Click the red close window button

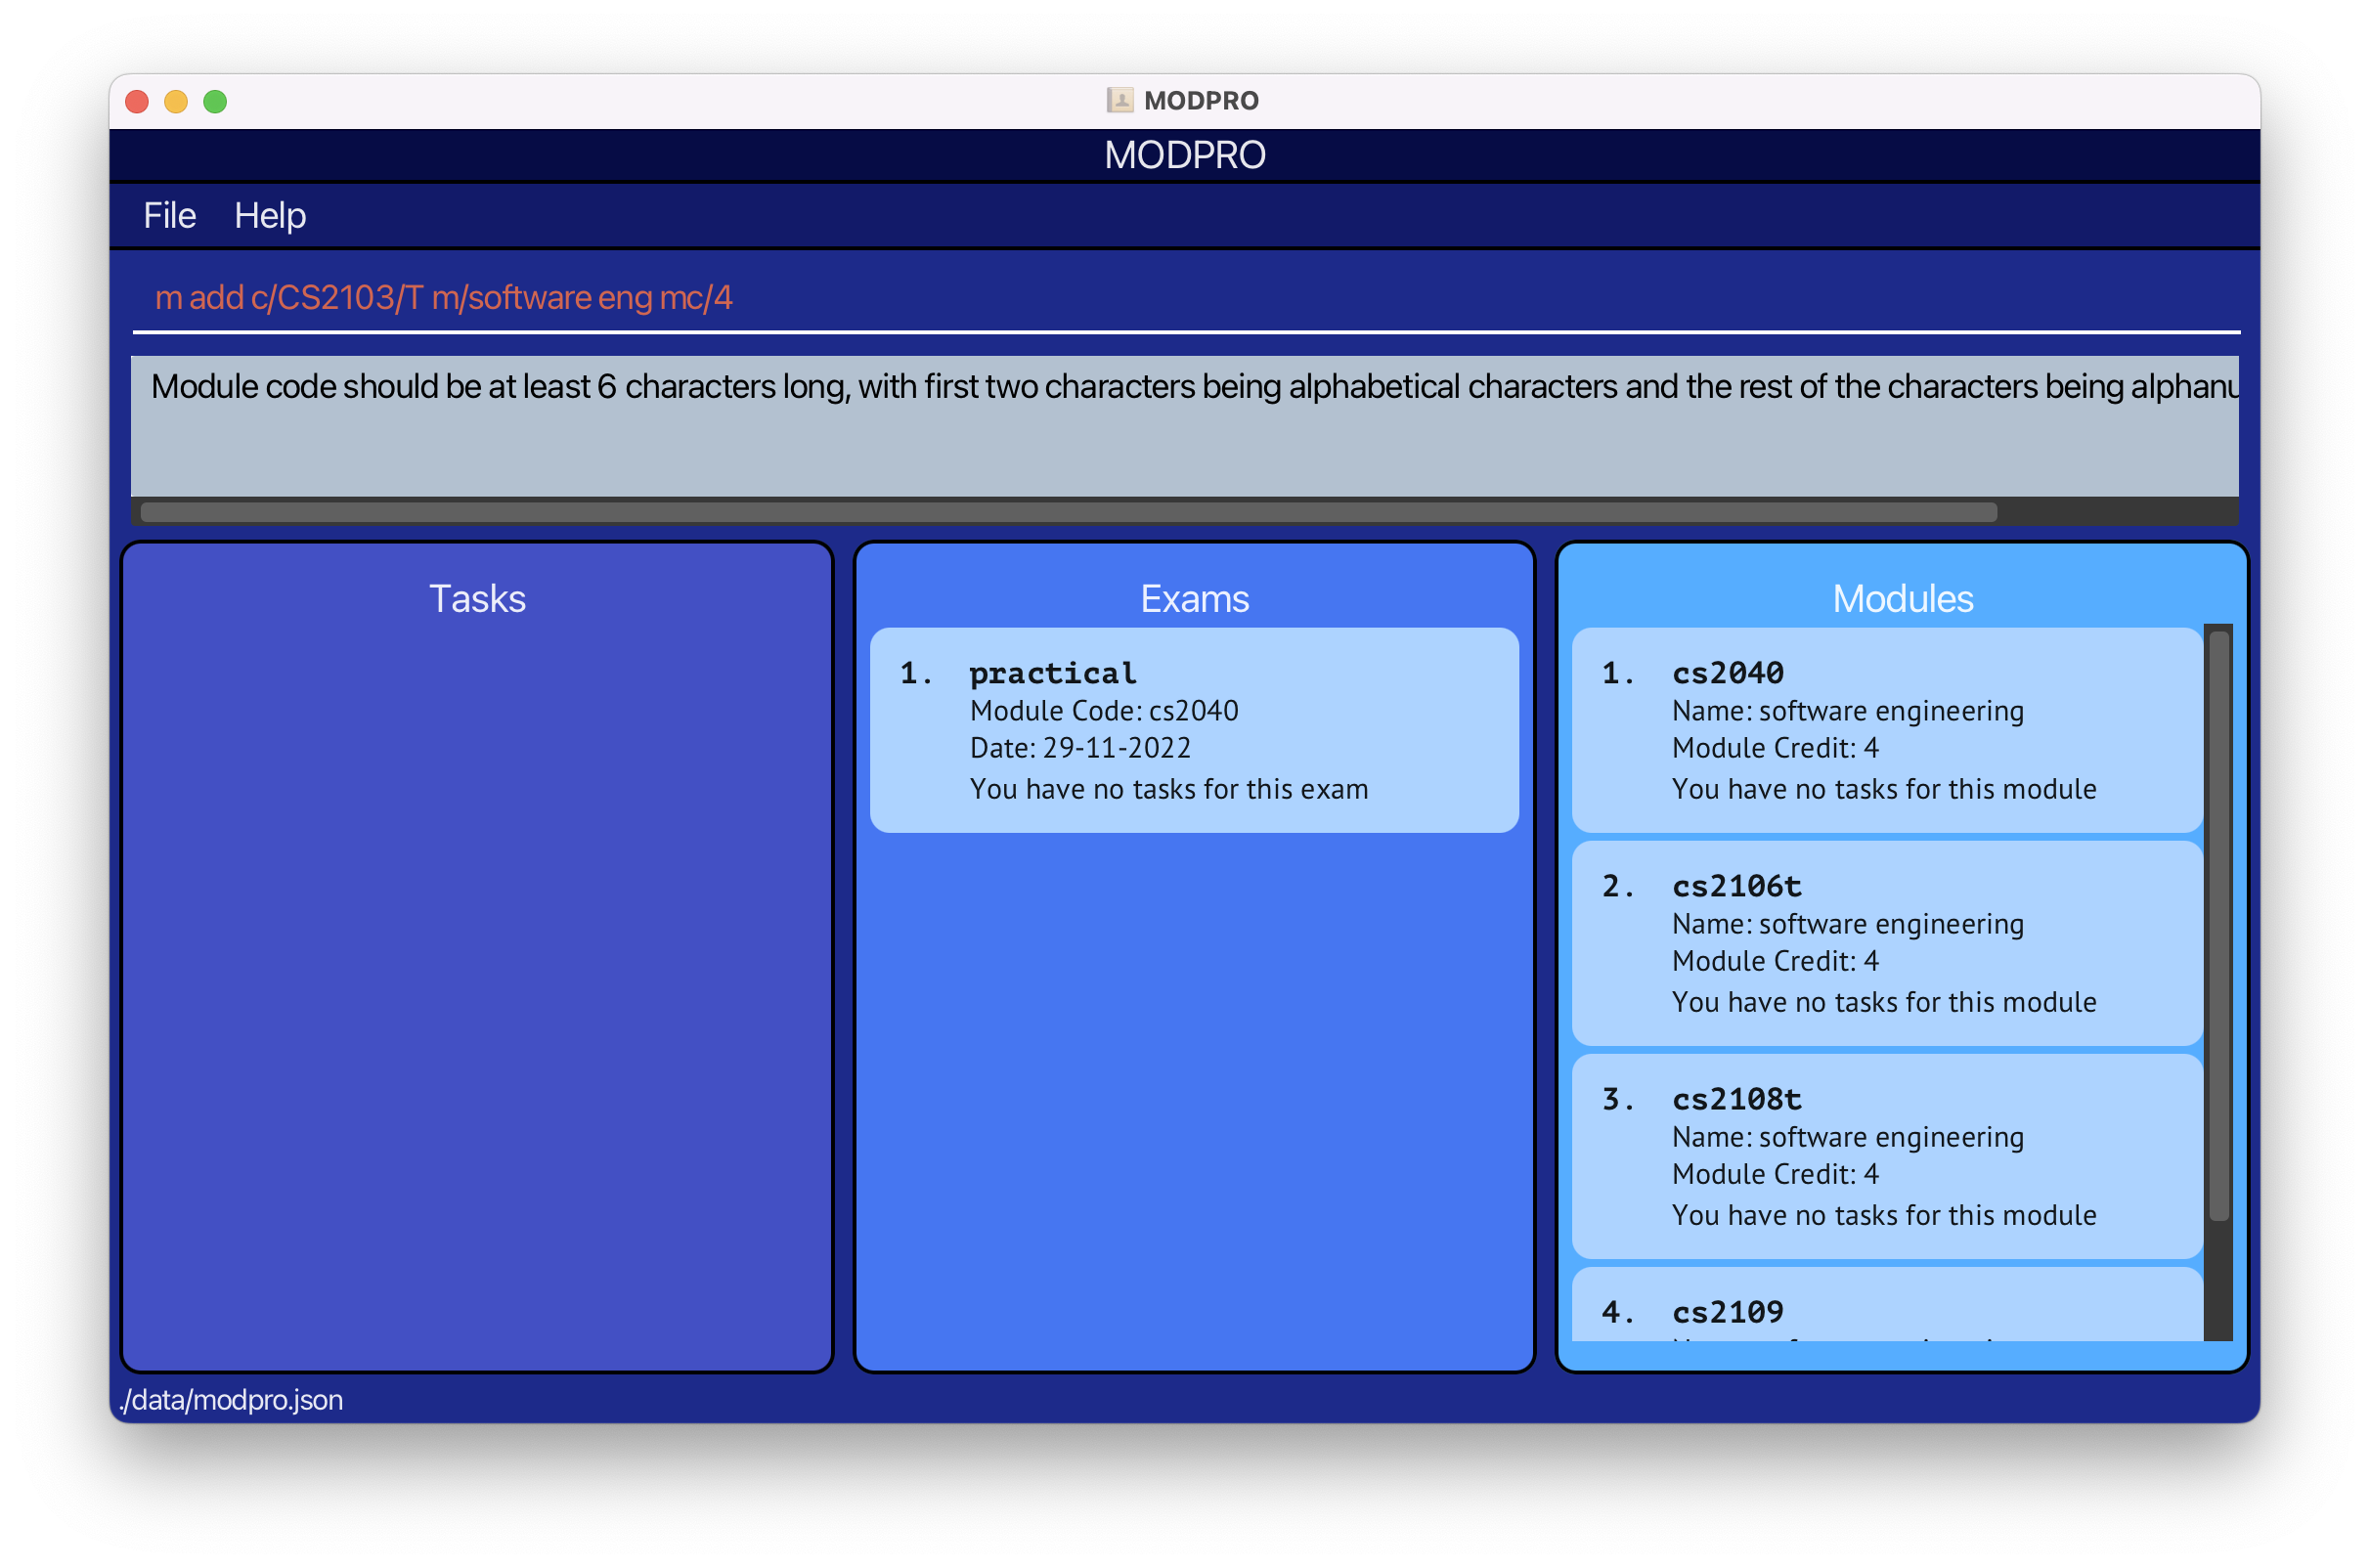pyautogui.click(x=137, y=102)
